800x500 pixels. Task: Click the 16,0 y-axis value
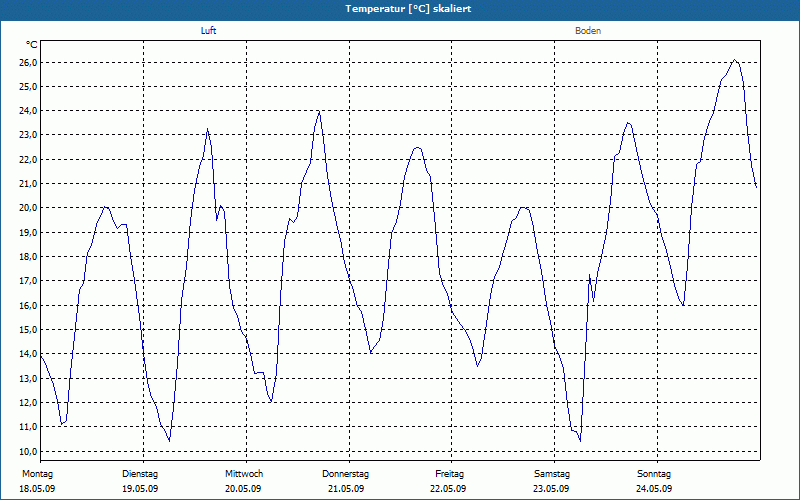(28, 306)
